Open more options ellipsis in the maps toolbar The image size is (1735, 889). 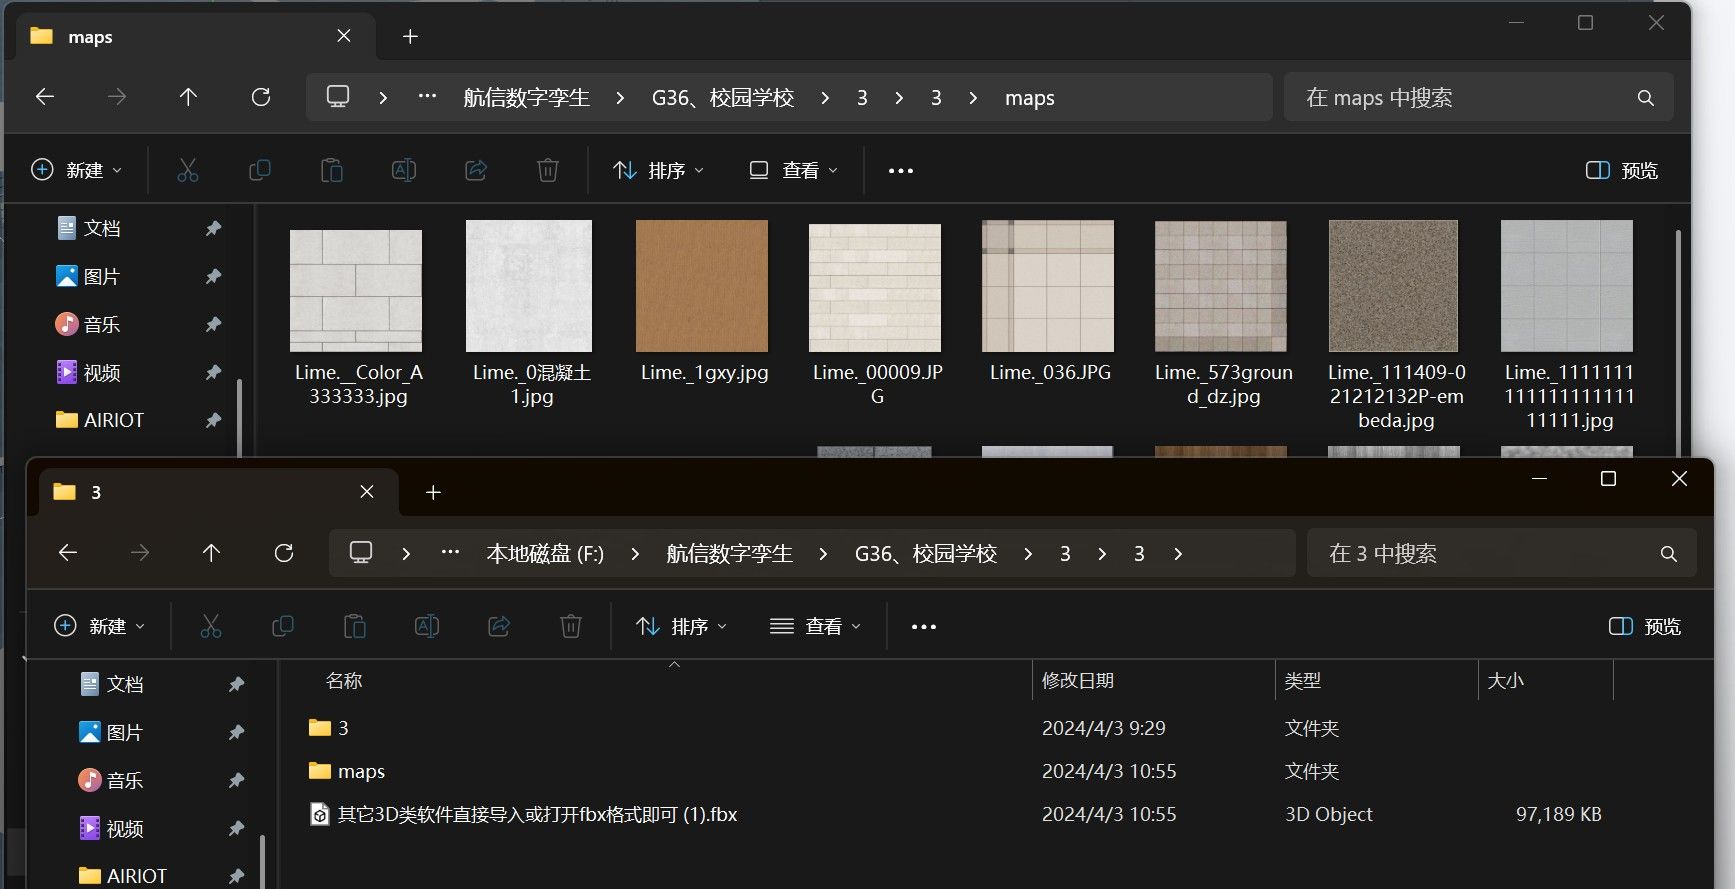[901, 171]
